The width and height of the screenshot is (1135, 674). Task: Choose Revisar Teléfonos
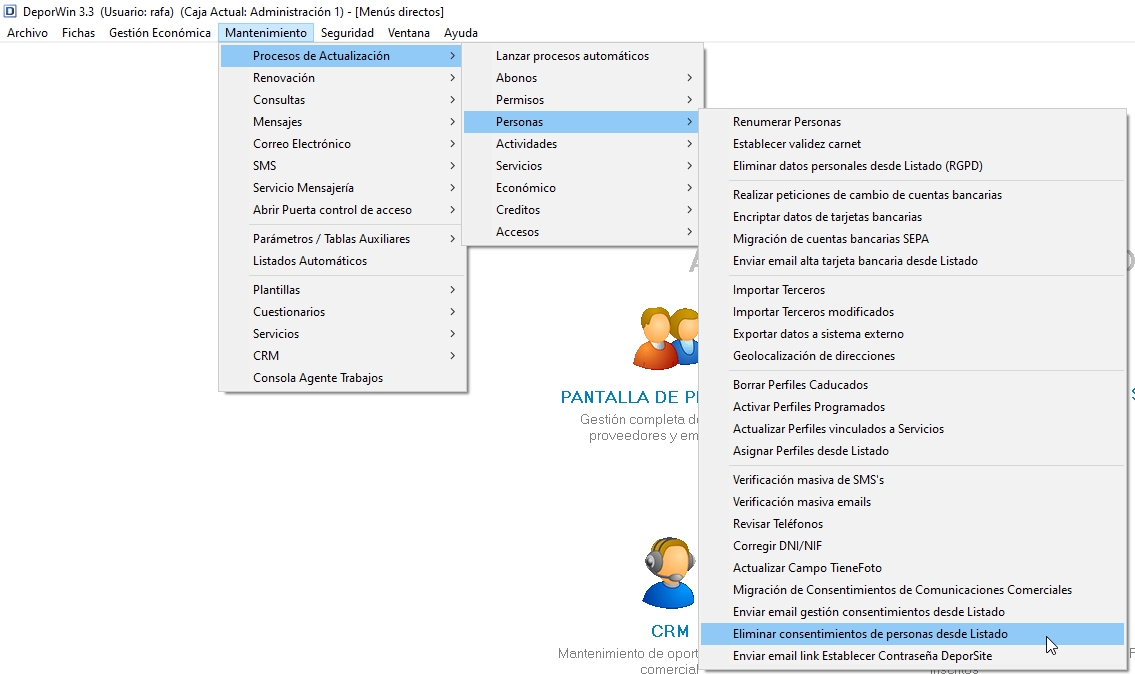click(x=912, y=524)
